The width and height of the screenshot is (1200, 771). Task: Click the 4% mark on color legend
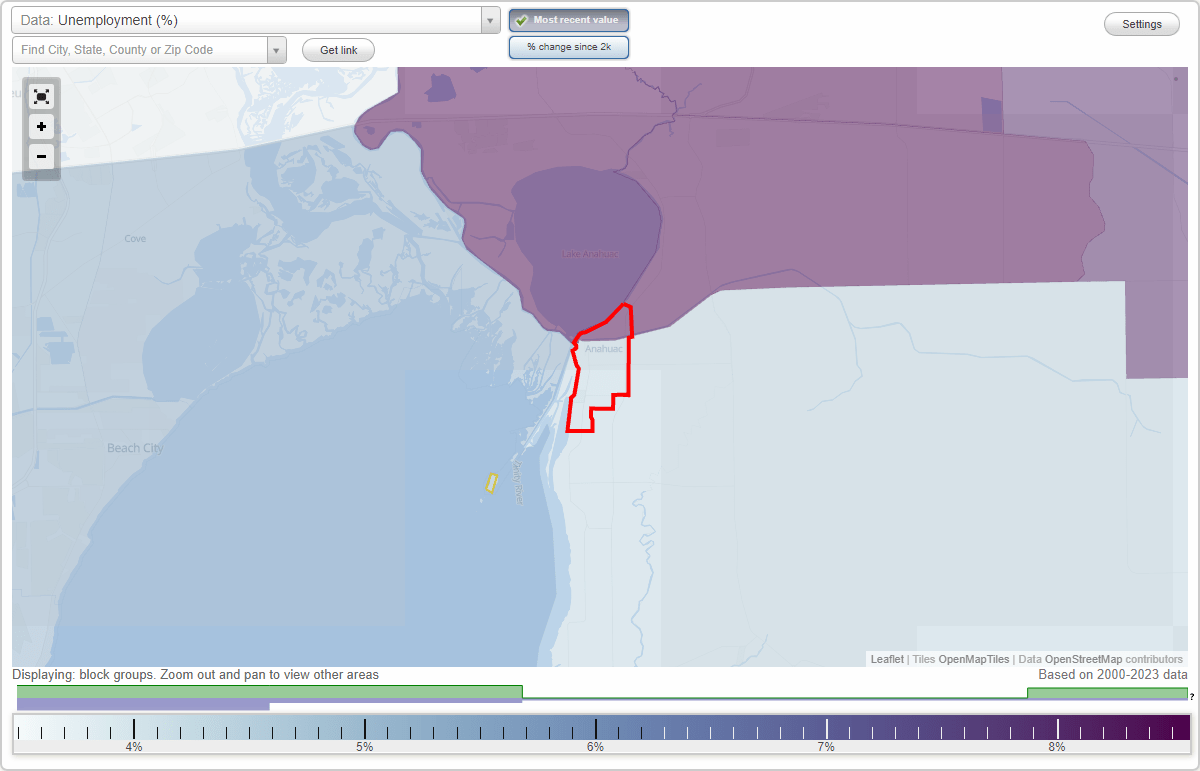click(134, 746)
